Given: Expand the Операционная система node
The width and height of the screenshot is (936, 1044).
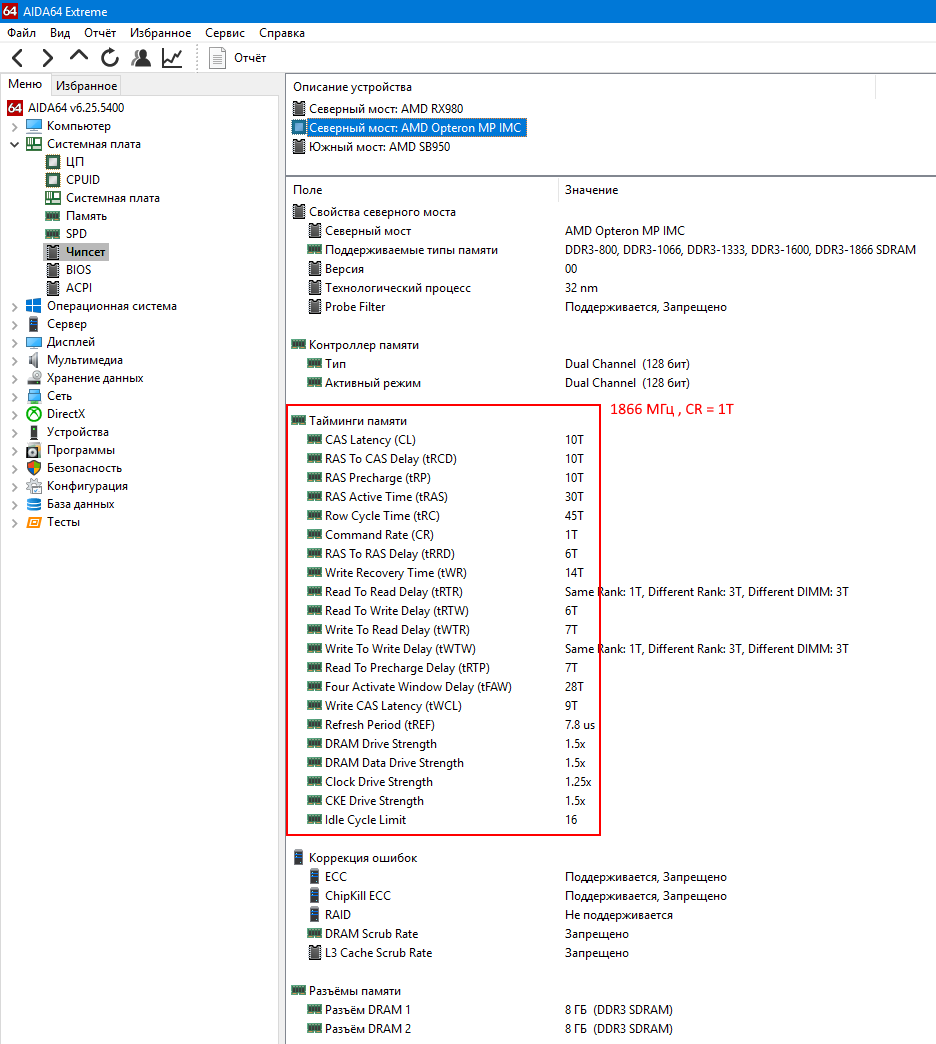Looking at the screenshot, I should pos(15,306).
